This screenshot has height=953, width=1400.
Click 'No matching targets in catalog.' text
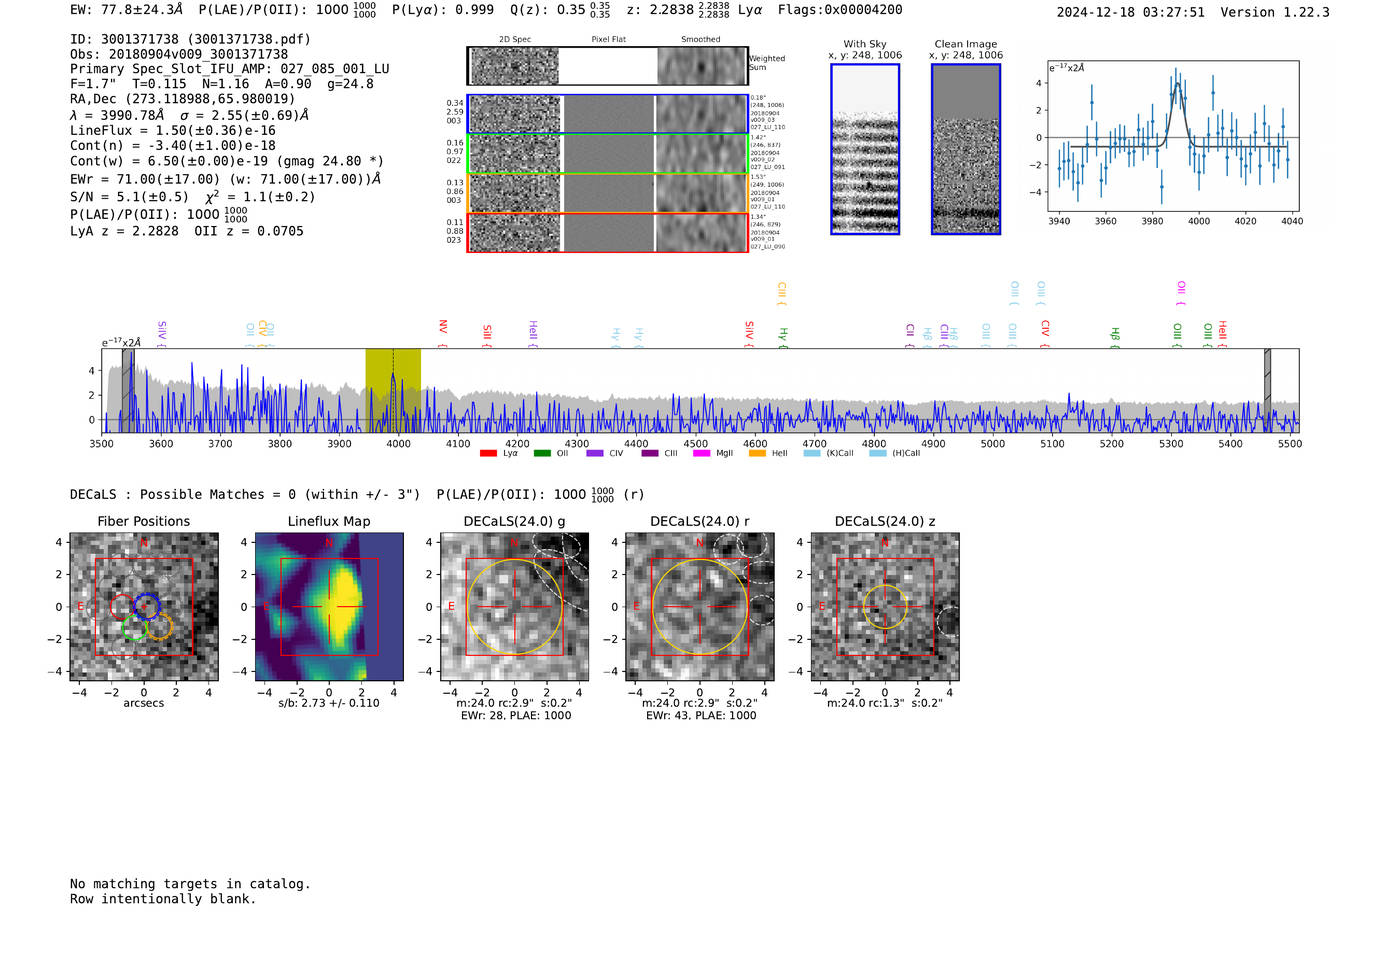(x=190, y=883)
